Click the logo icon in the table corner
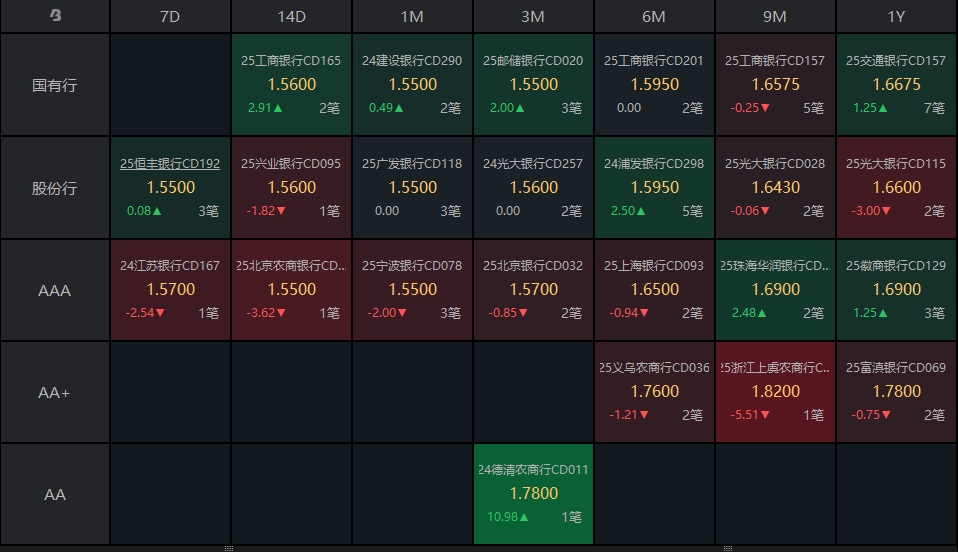This screenshot has height=552, width=958. (x=55, y=15)
